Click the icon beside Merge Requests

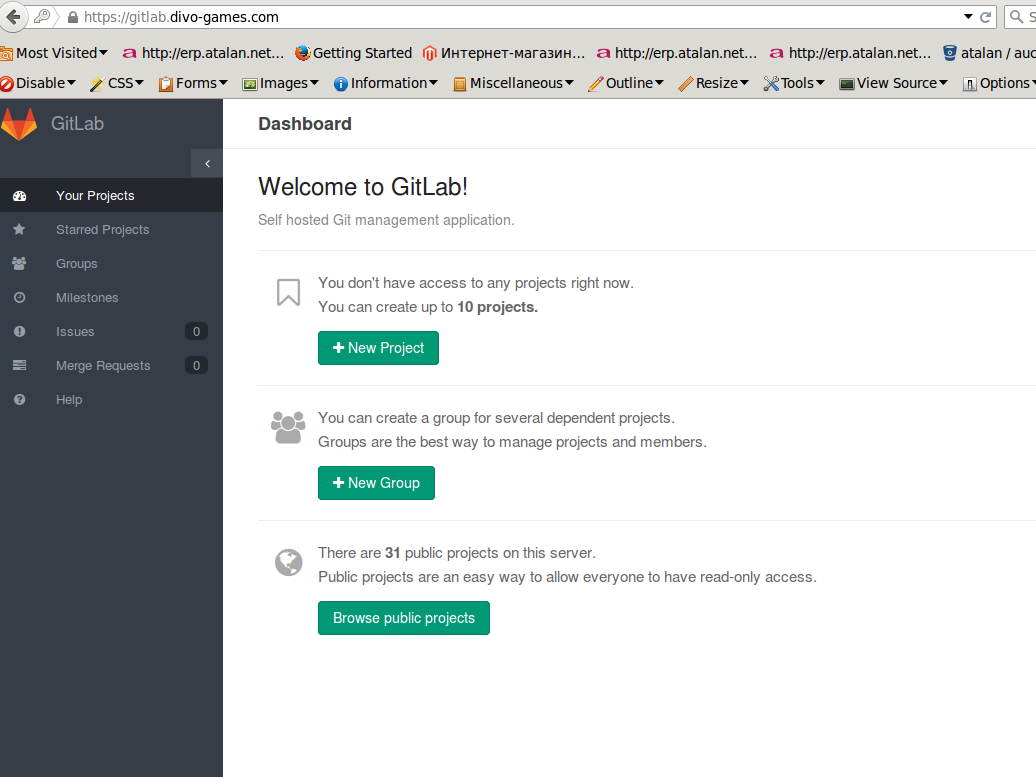[19, 365]
